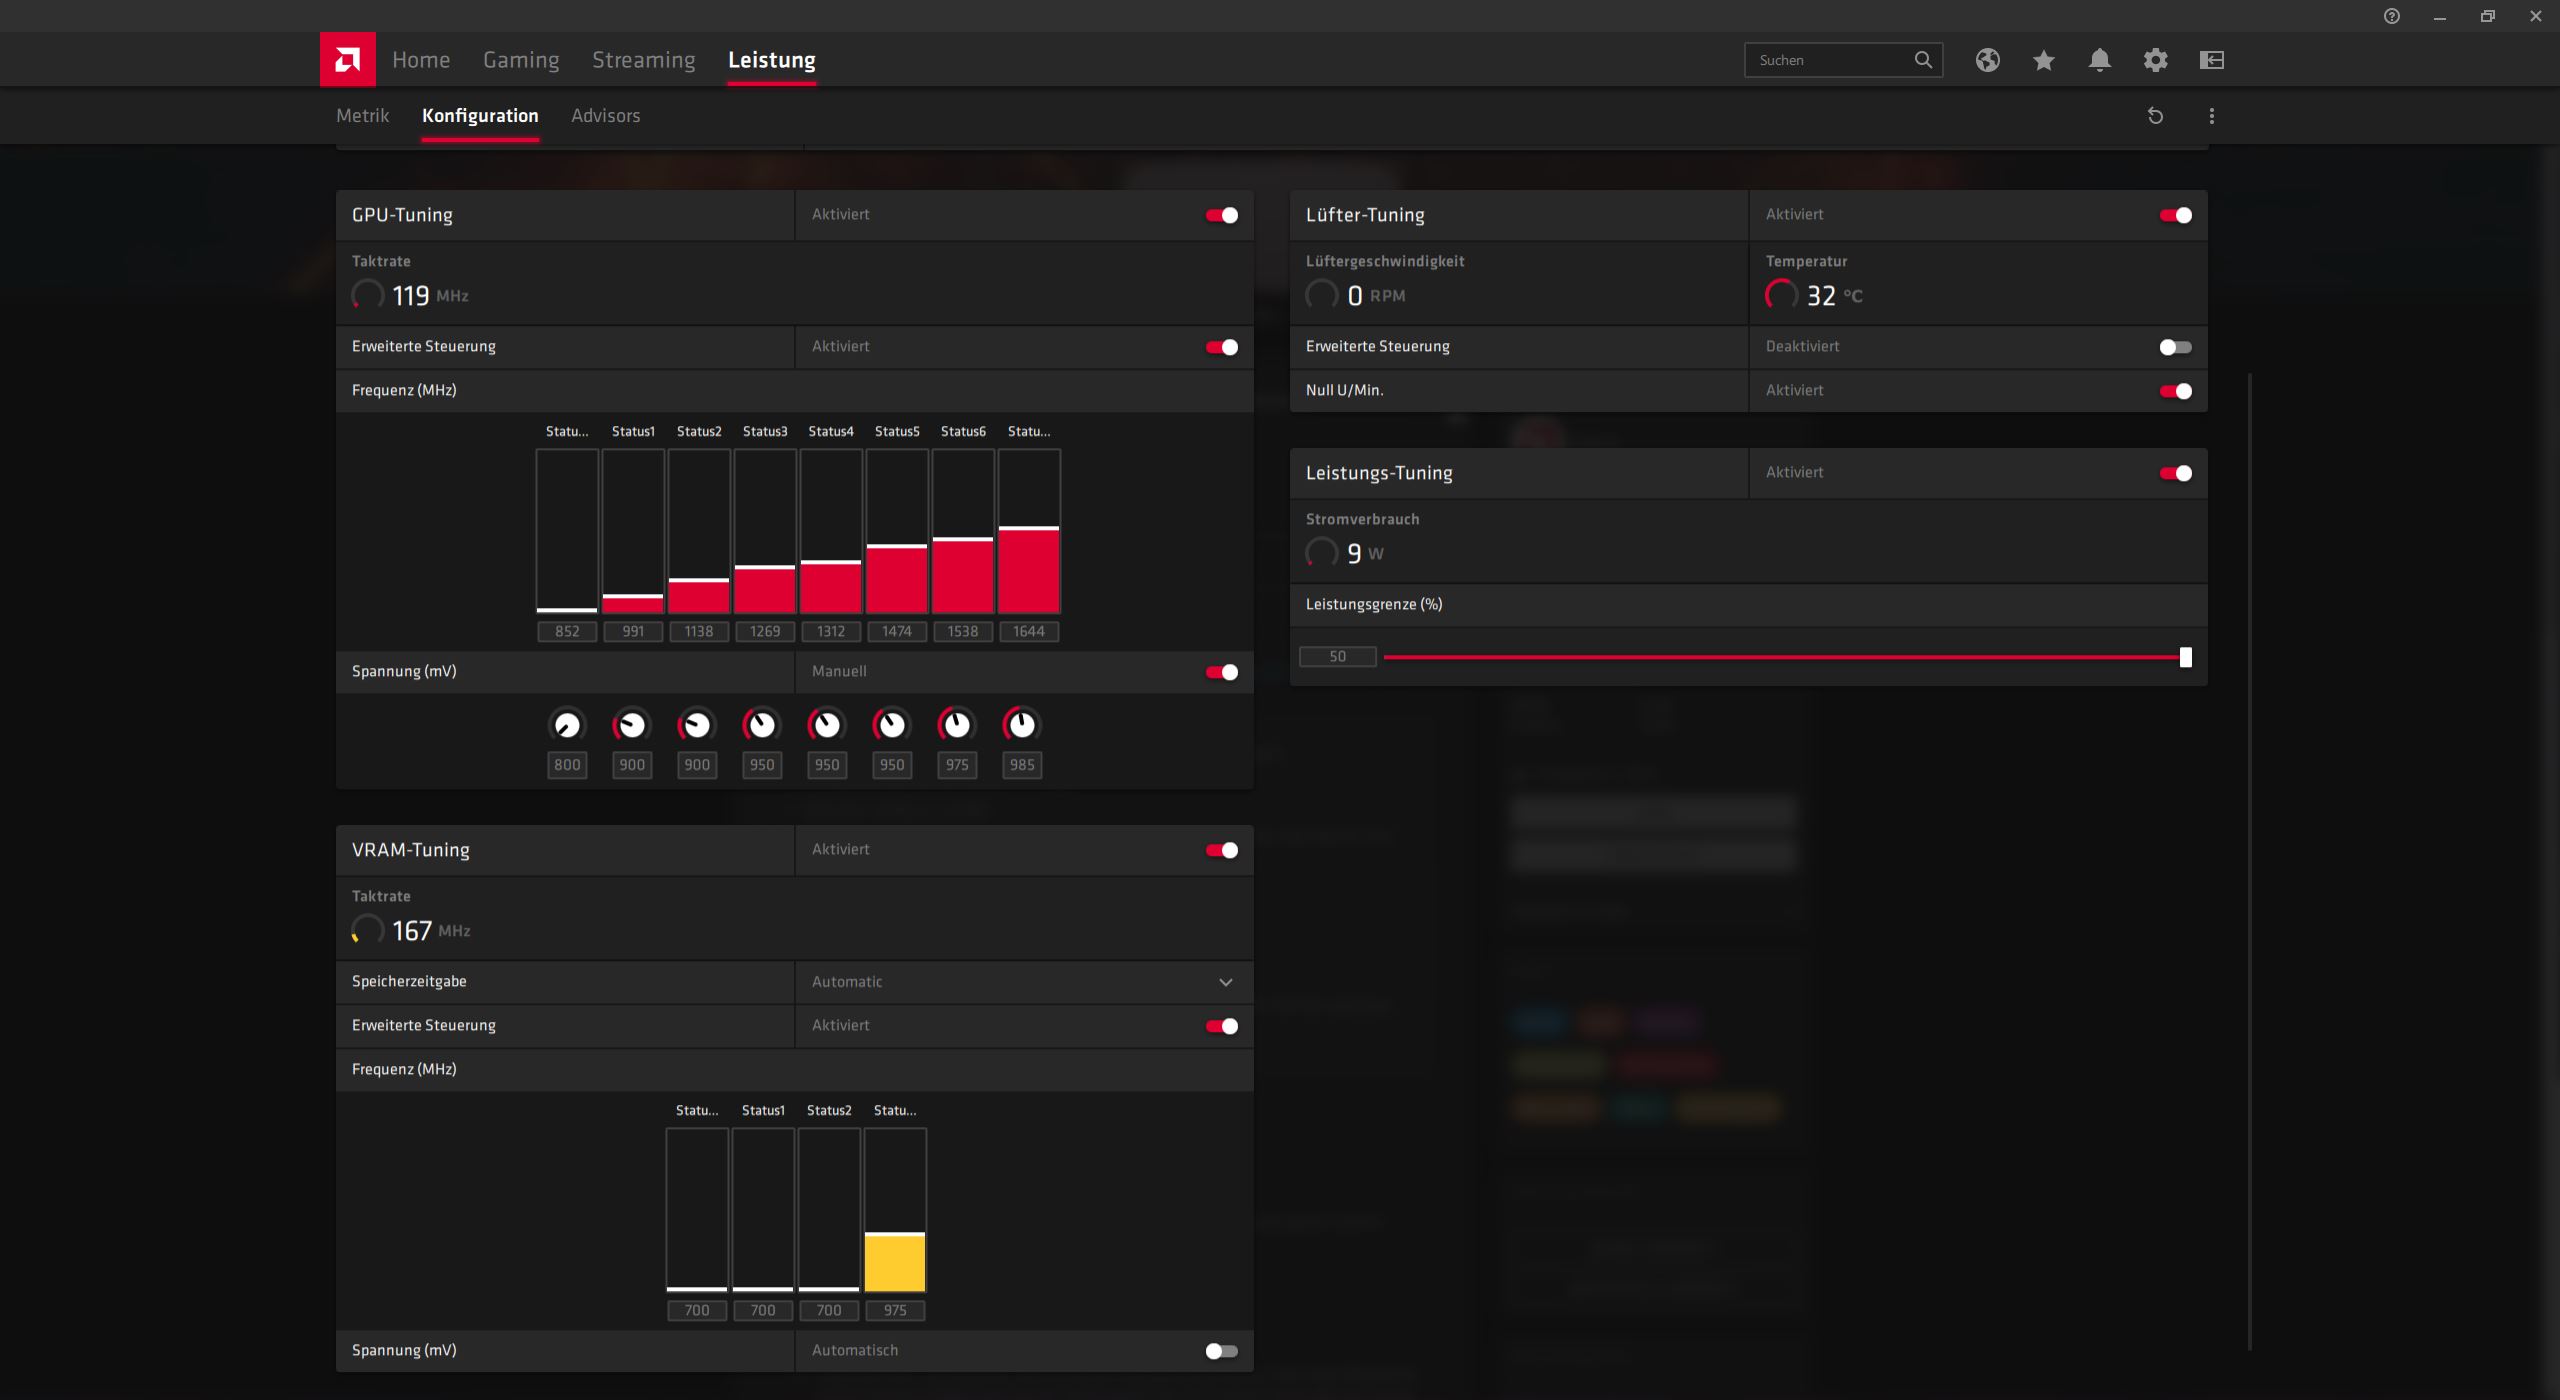Select the Gaming navigation menu item
This screenshot has width=2560, height=1400.
click(x=519, y=60)
